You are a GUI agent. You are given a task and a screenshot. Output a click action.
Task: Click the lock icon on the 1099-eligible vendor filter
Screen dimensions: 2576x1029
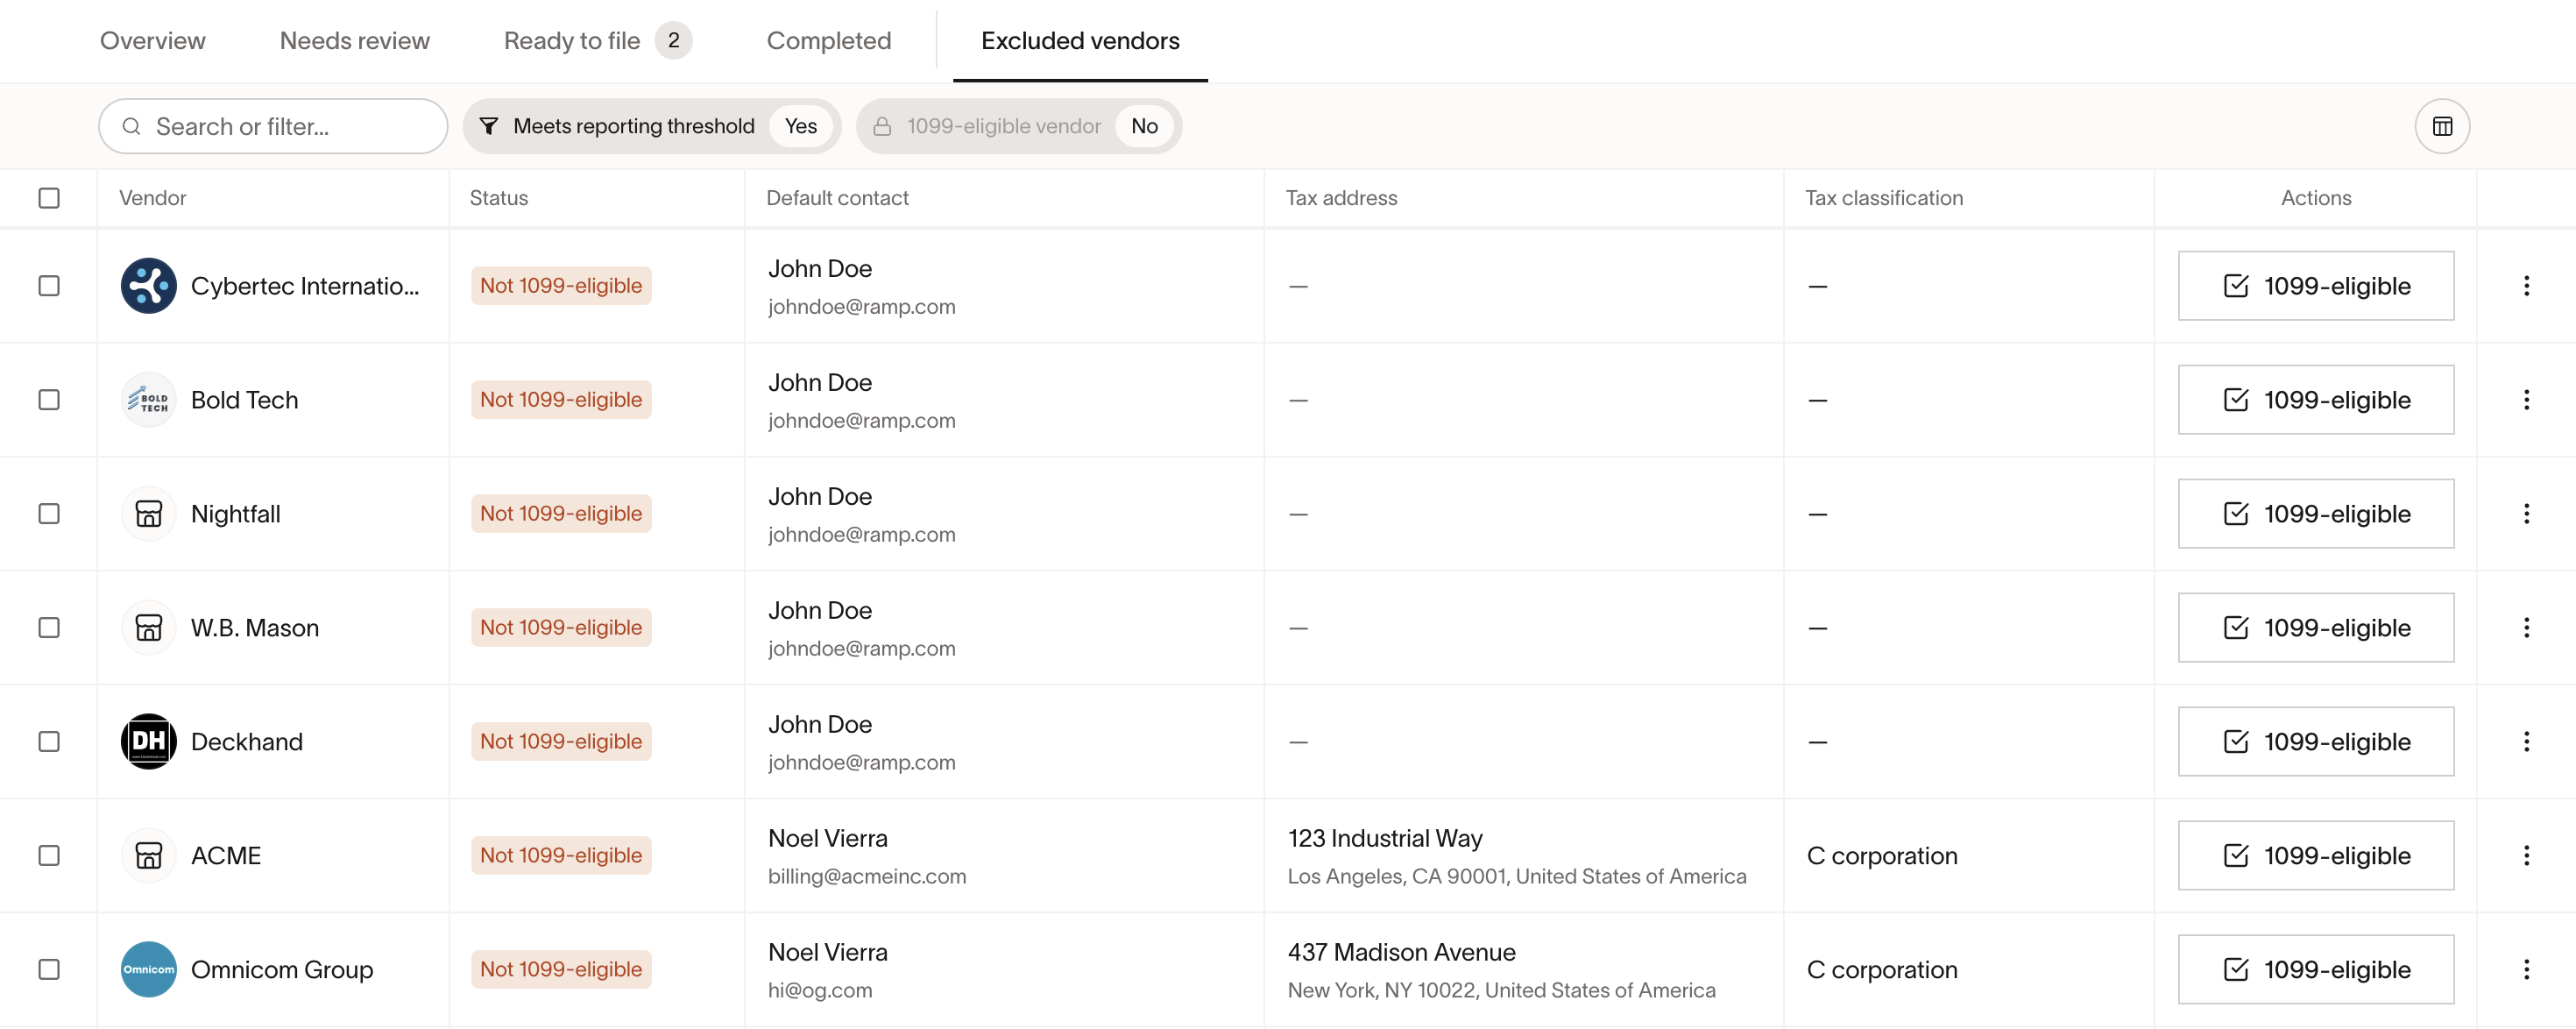(x=882, y=126)
